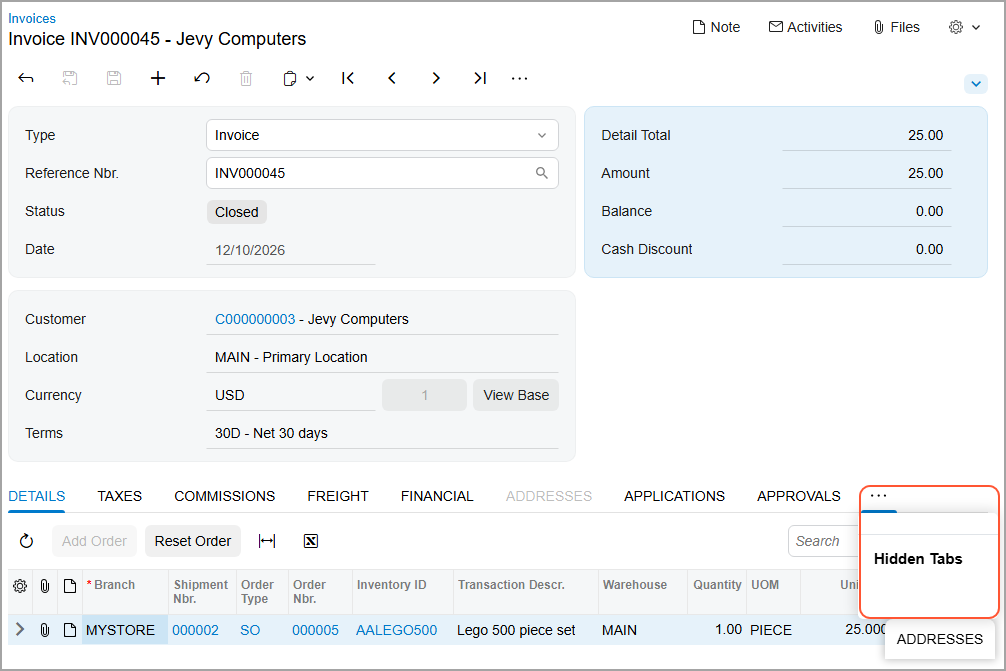
Task: Follow the Invoices breadcrumb link
Action: 32,19
